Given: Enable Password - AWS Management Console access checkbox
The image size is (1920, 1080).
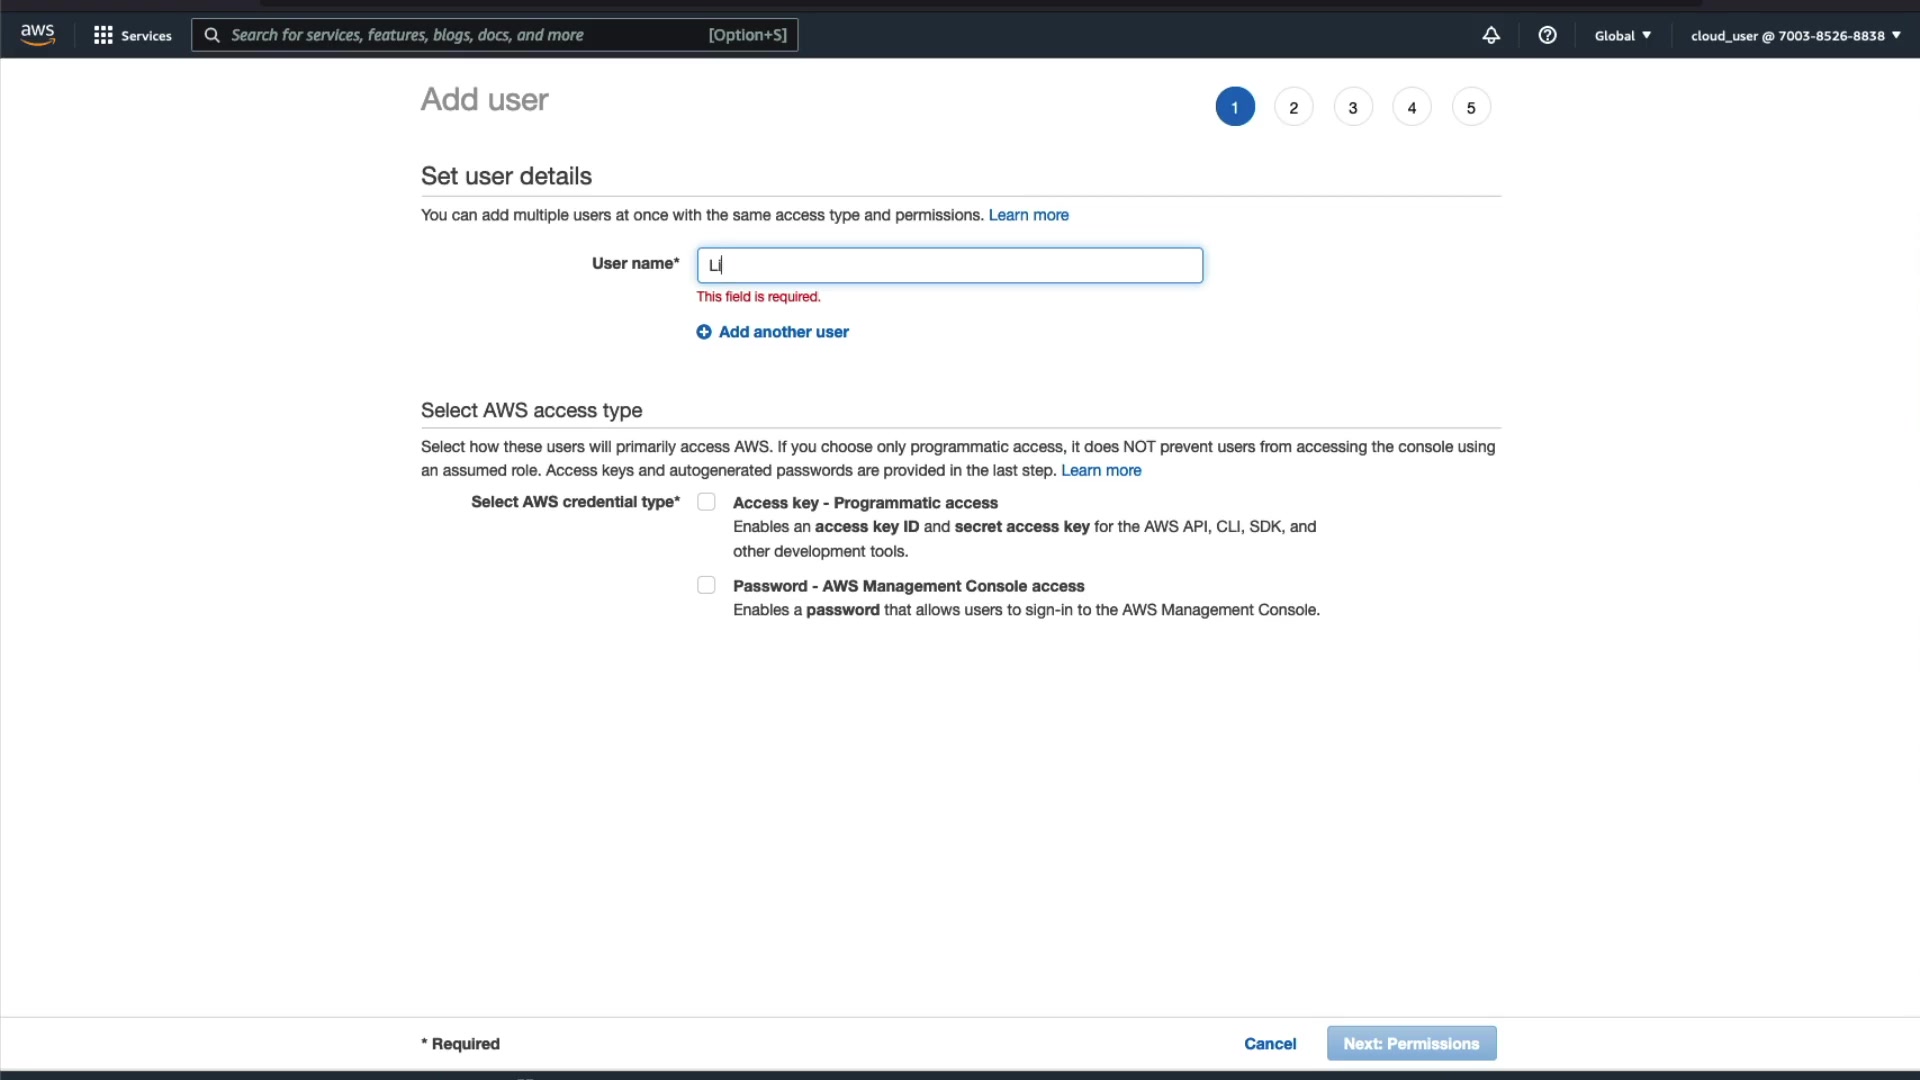Looking at the screenshot, I should pos(706,585).
